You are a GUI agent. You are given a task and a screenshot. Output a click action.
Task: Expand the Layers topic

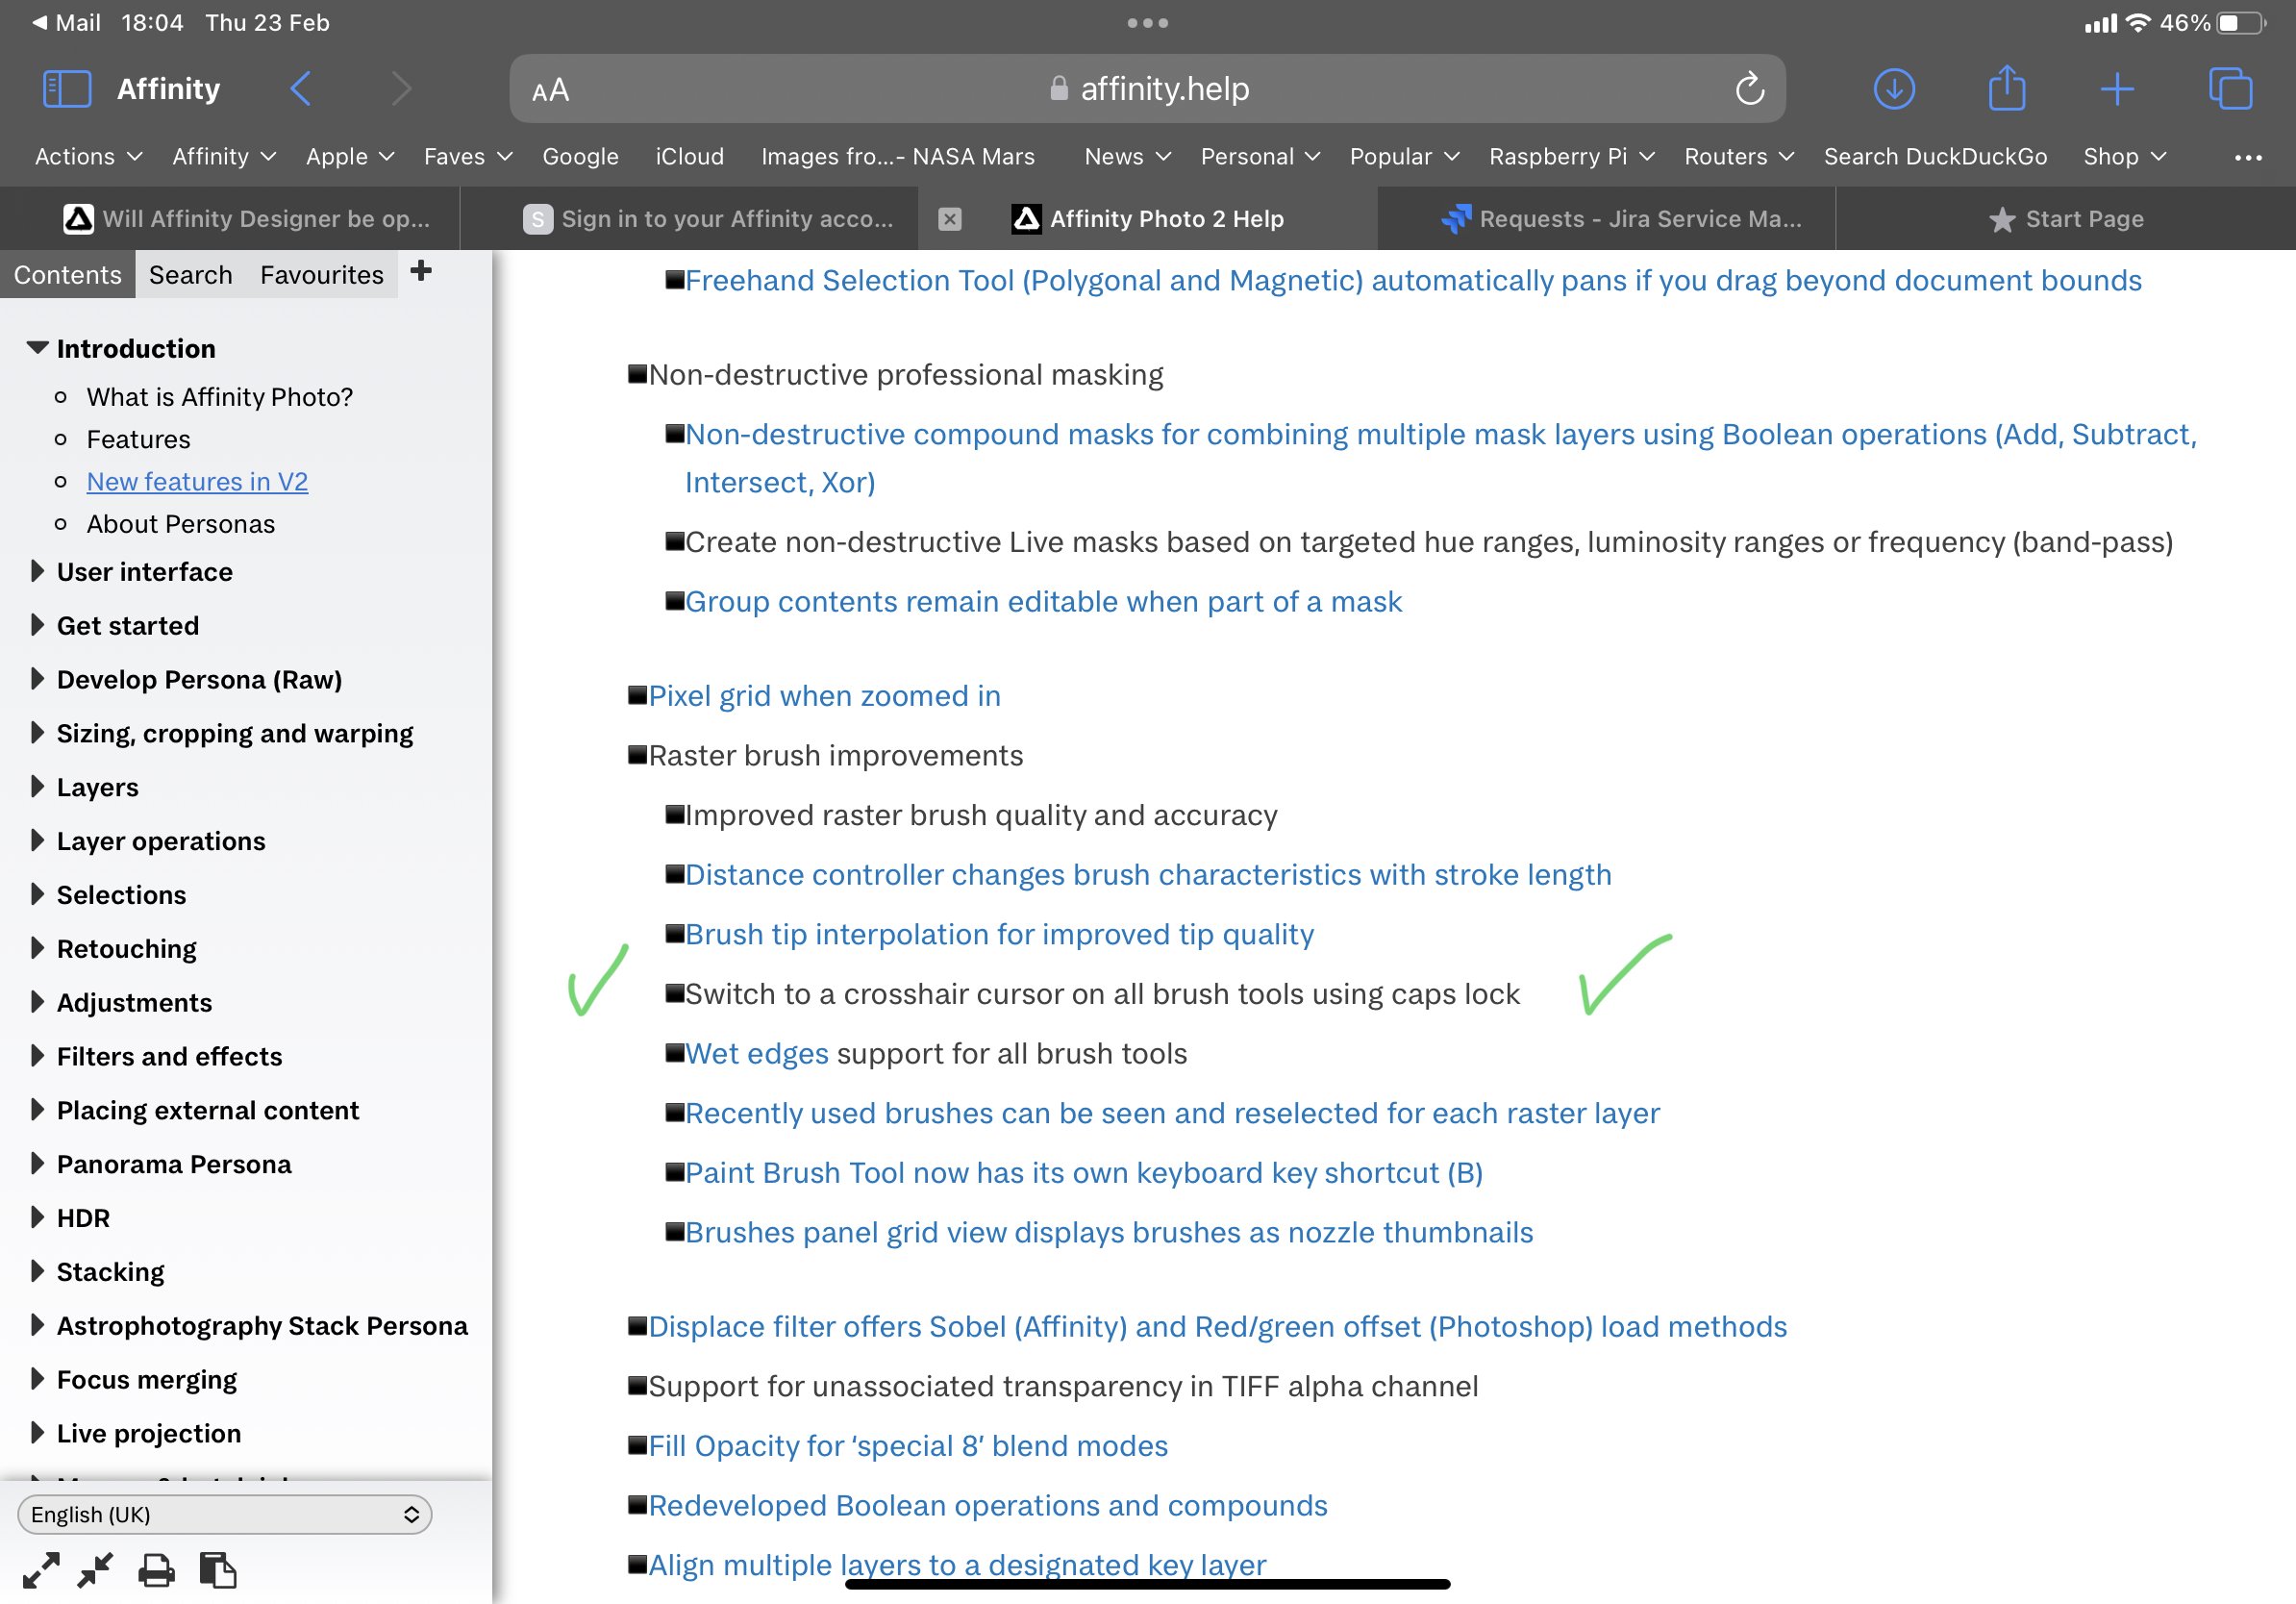37,787
